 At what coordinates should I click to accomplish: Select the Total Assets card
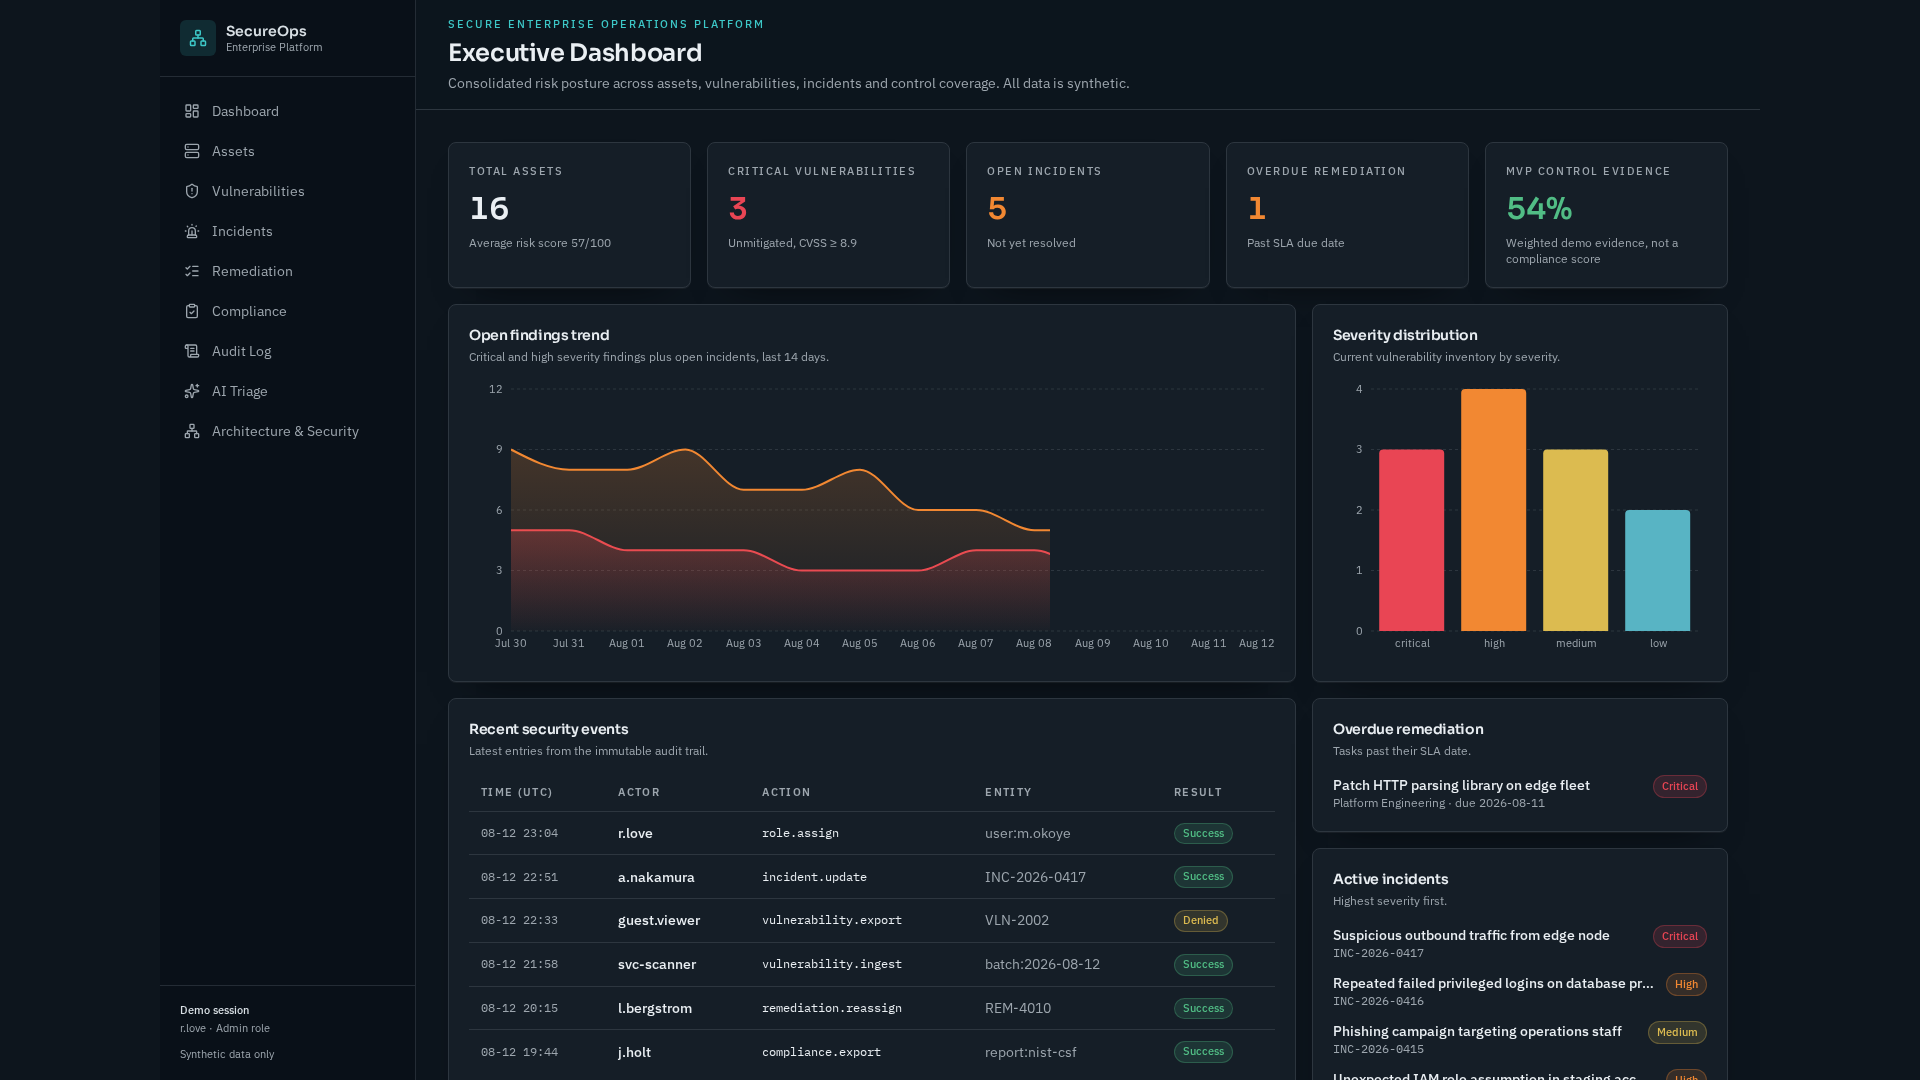[x=569, y=215]
